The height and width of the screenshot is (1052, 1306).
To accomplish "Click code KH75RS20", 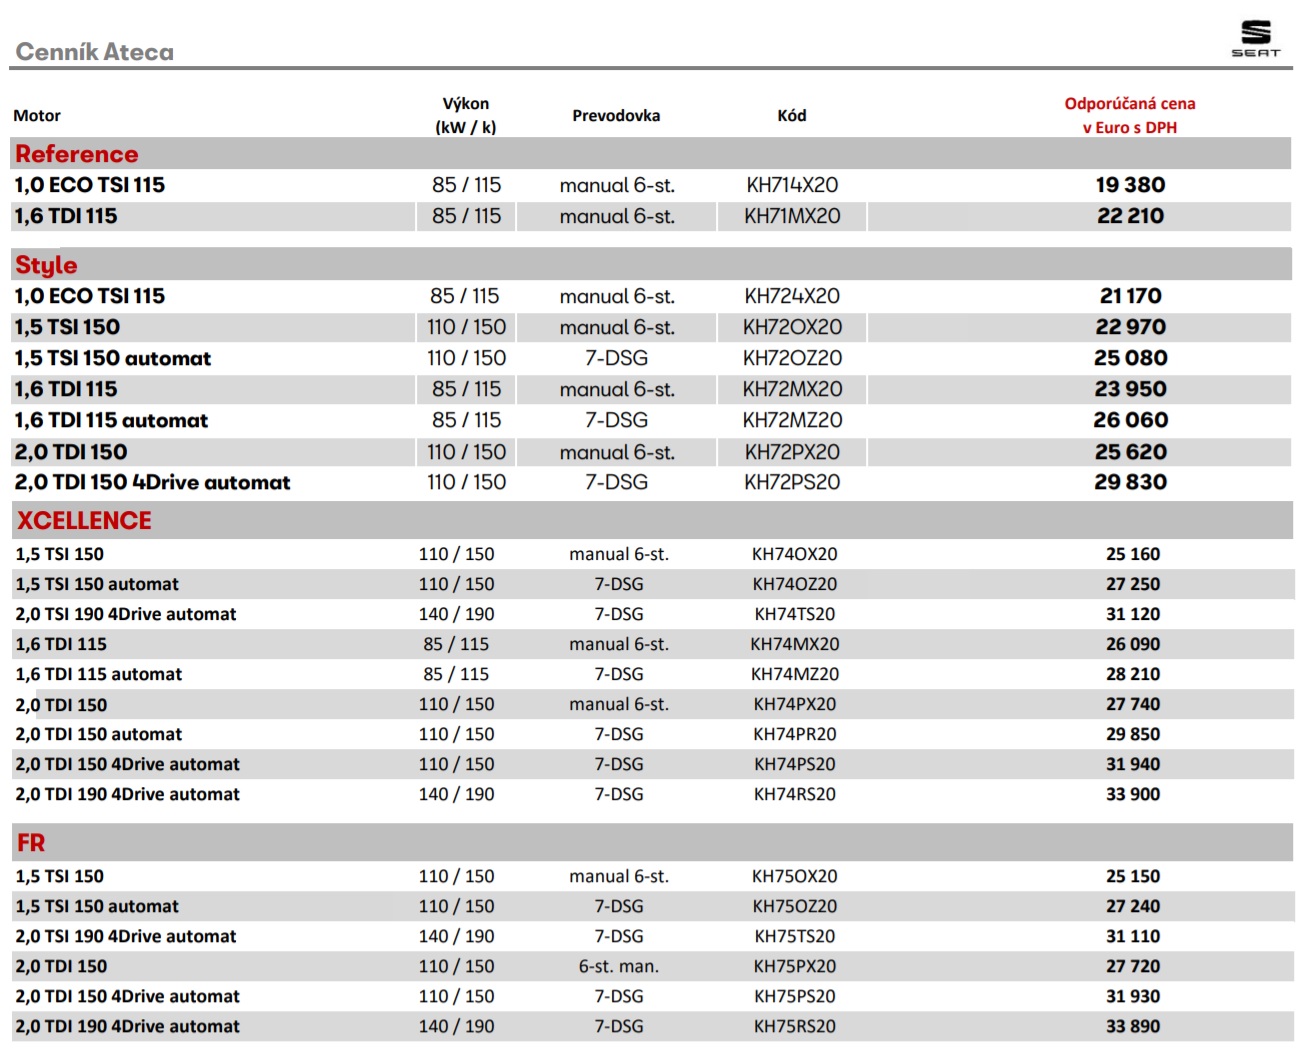I will (x=795, y=1026).
